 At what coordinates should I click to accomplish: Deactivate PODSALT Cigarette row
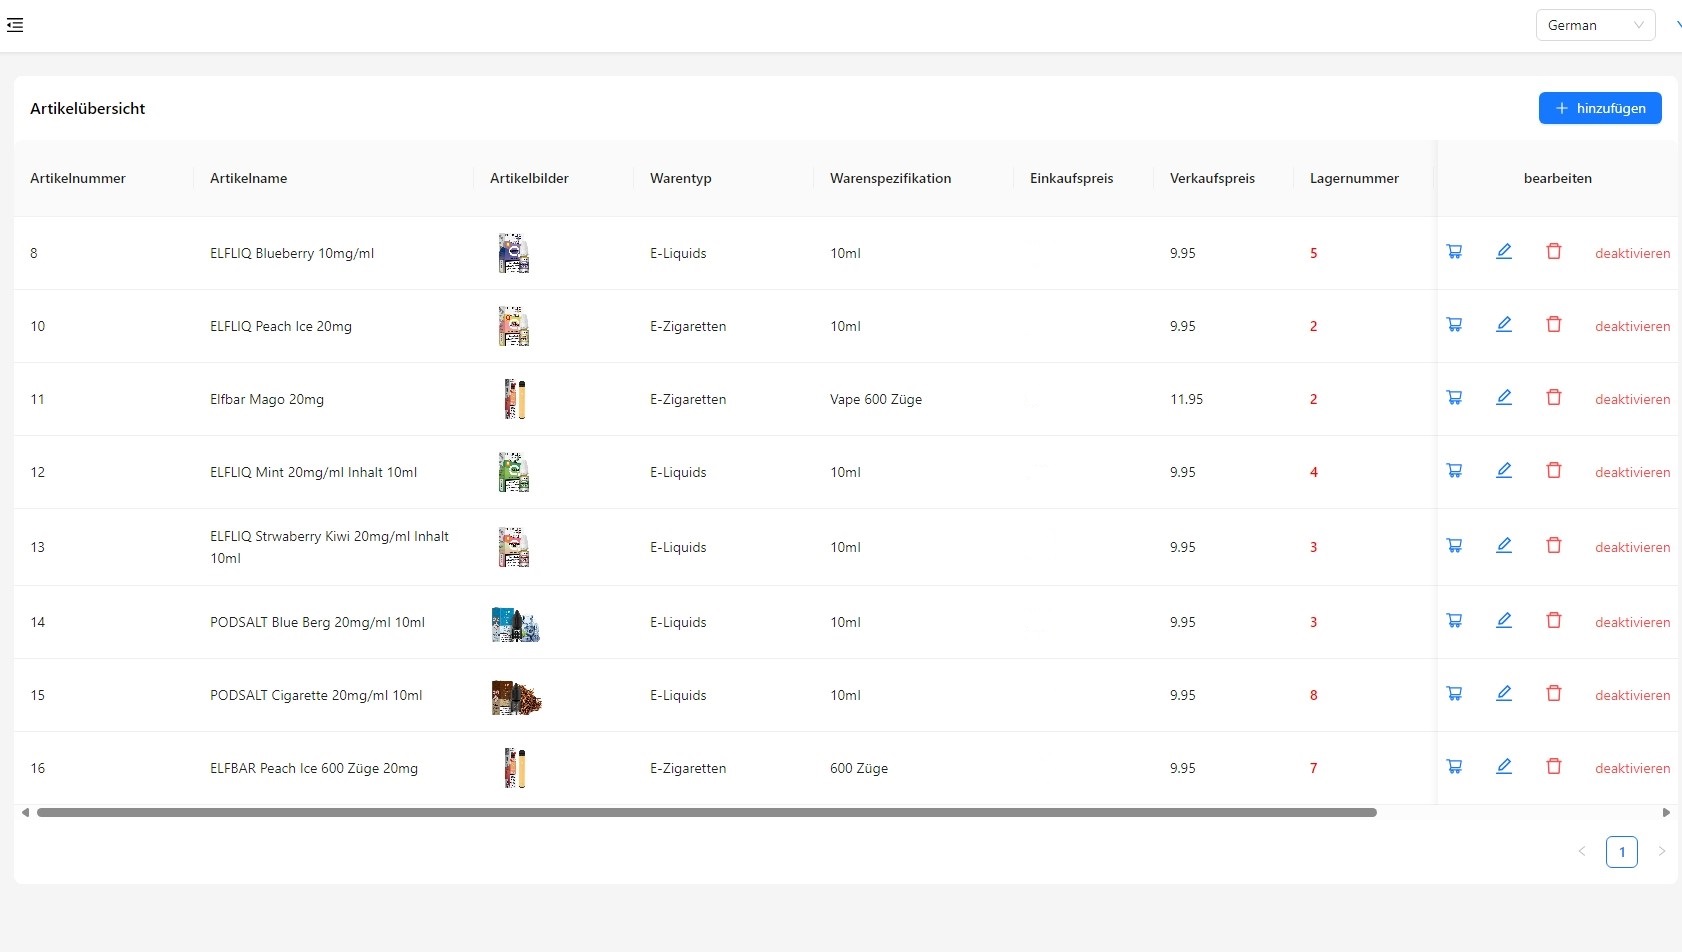coord(1632,695)
